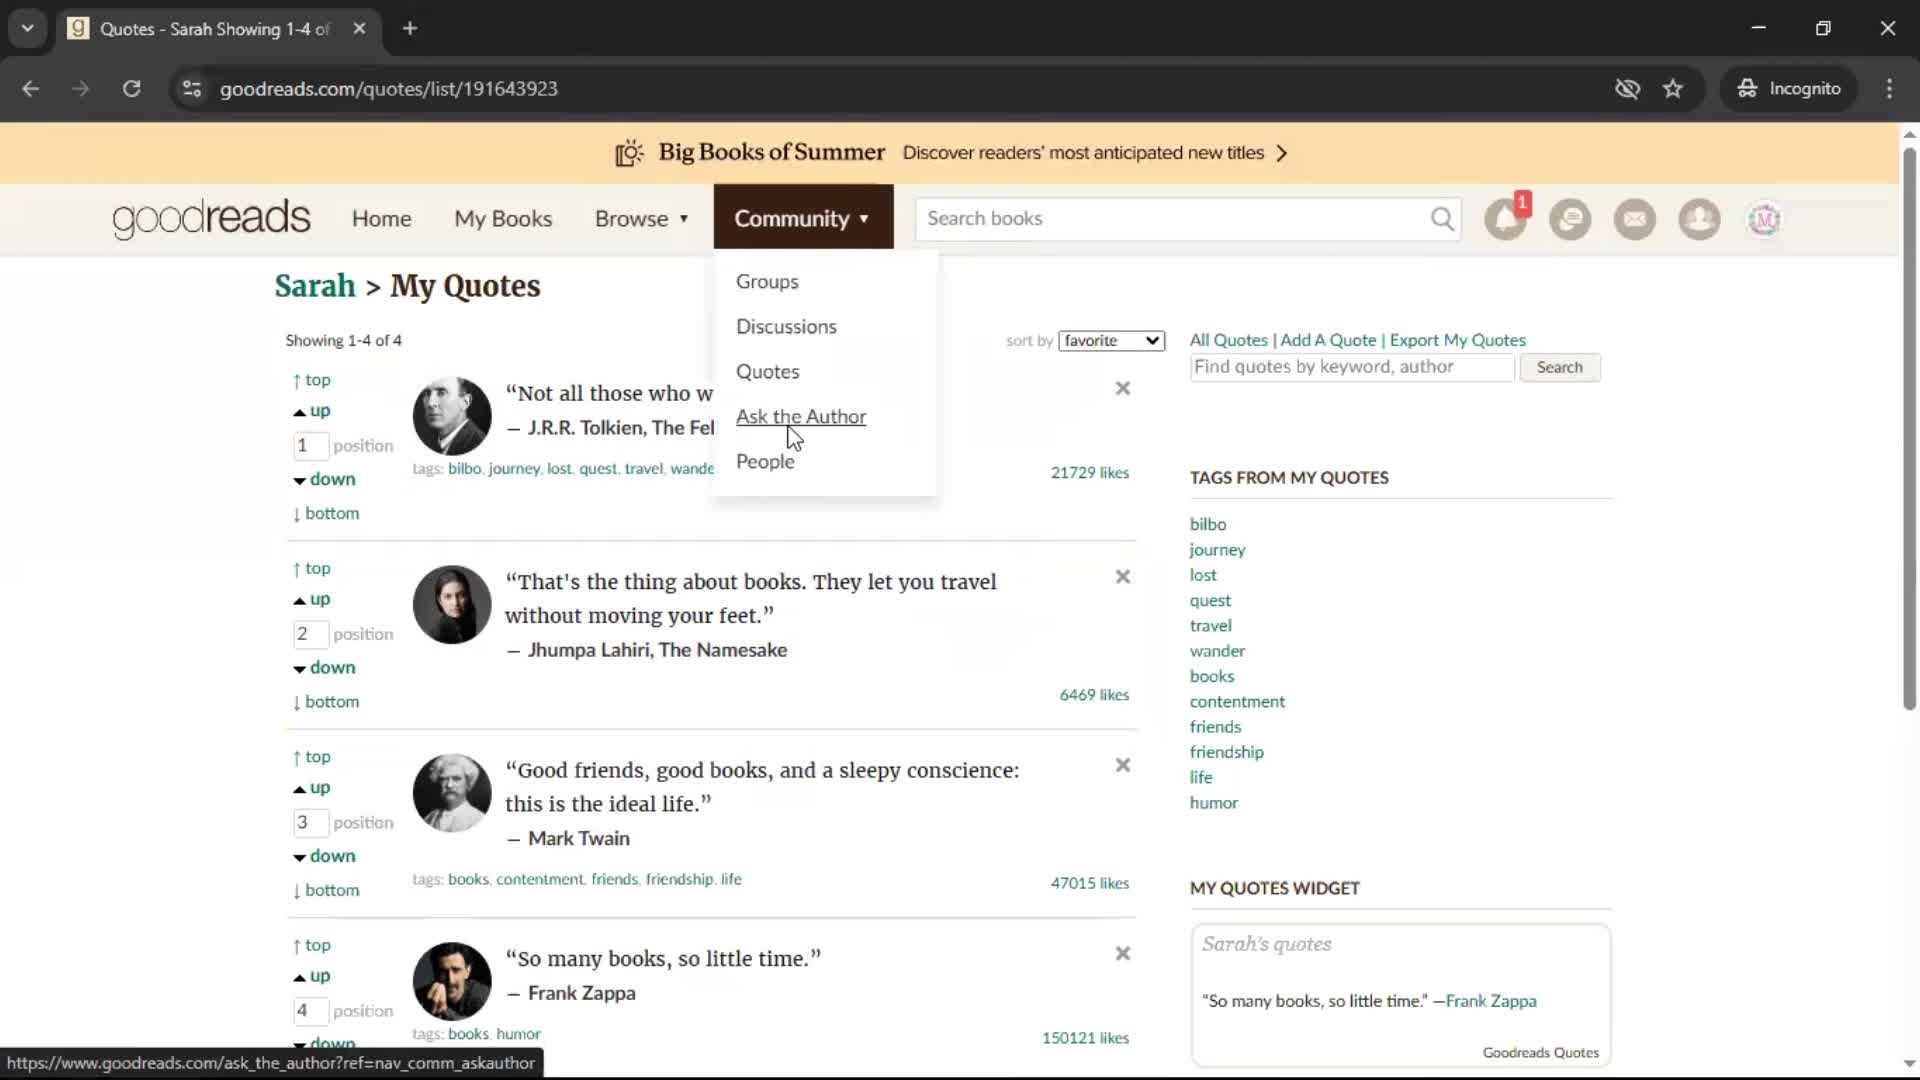Remove the Frank Zappa quote with X
Image resolution: width=1920 pixels, height=1080 pixels.
(x=1123, y=954)
